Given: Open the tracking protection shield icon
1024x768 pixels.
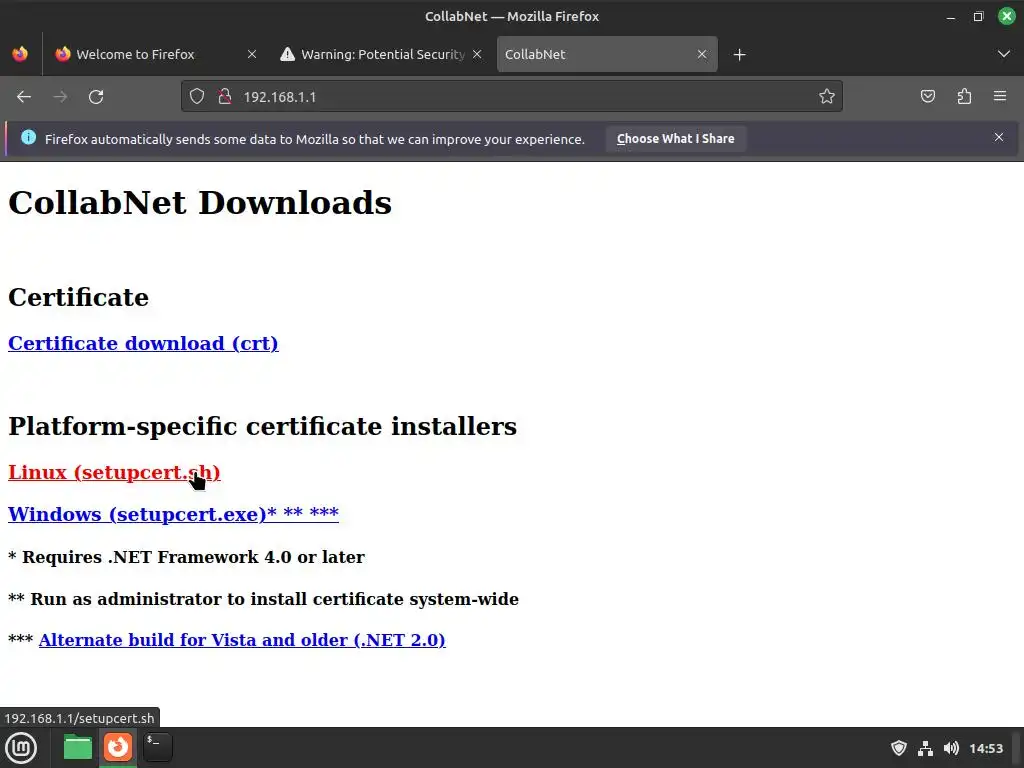Looking at the screenshot, I should click(197, 97).
